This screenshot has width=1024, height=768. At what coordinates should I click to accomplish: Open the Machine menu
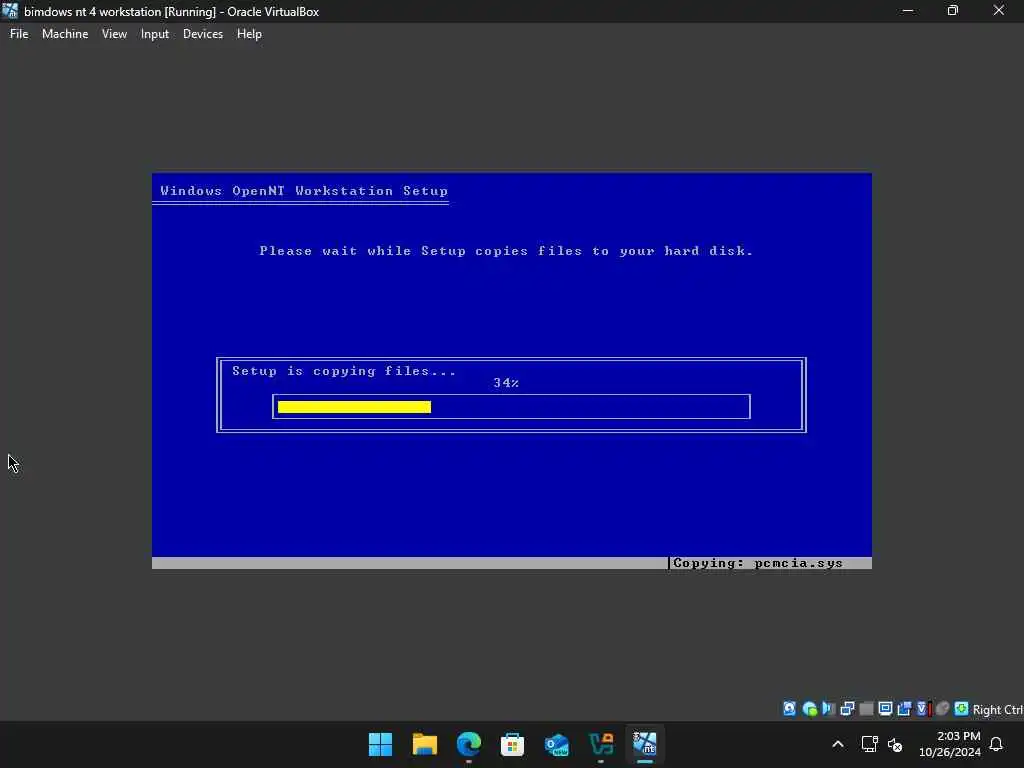coord(65,34)
